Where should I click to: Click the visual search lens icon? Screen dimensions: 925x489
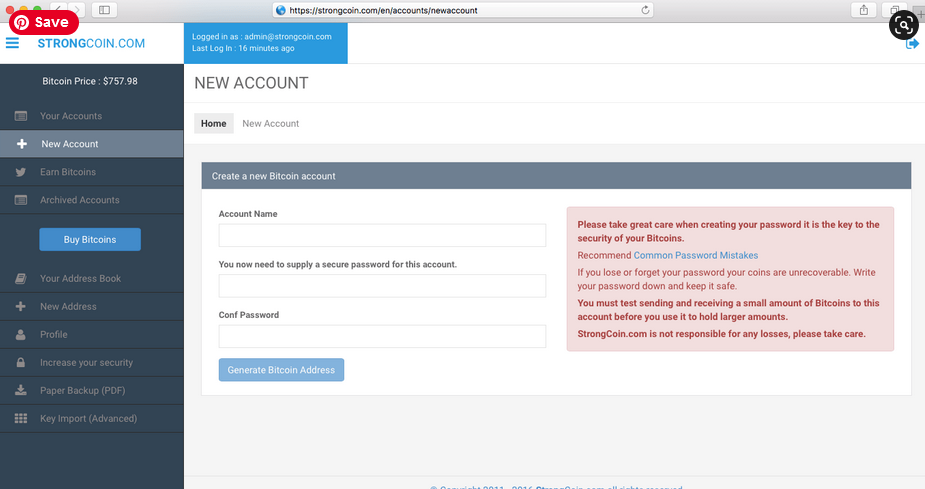click(903, 25)
